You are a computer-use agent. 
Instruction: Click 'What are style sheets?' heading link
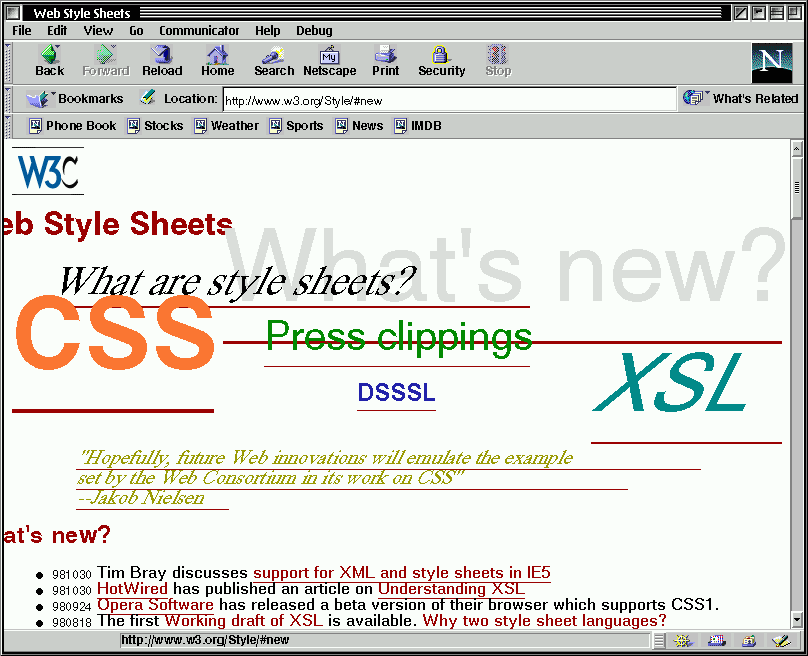tap(238, 282)
